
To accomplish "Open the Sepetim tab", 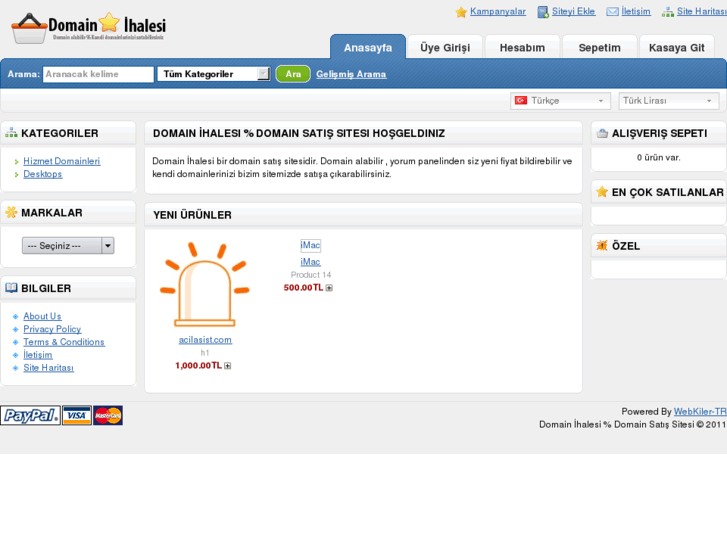I will point(599,47).
